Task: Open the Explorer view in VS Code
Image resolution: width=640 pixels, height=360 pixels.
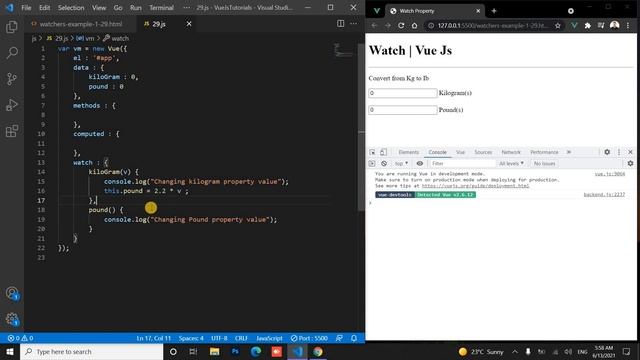Action: click(x=12, y=27)
